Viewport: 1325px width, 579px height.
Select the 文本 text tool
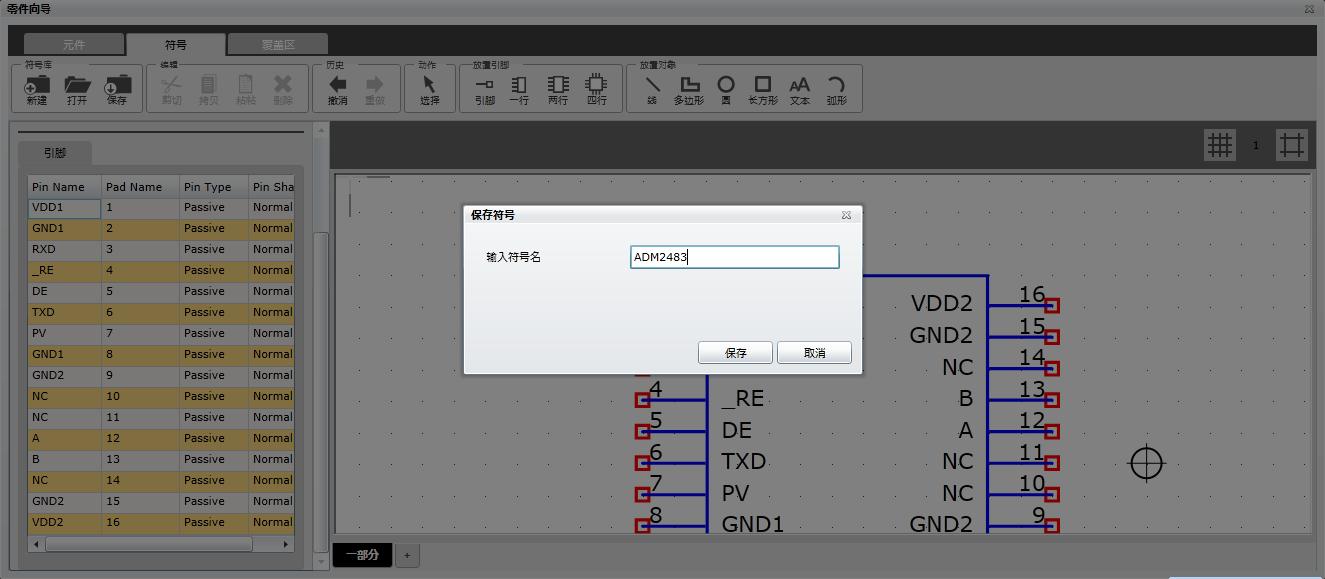(x=800, y=89)
